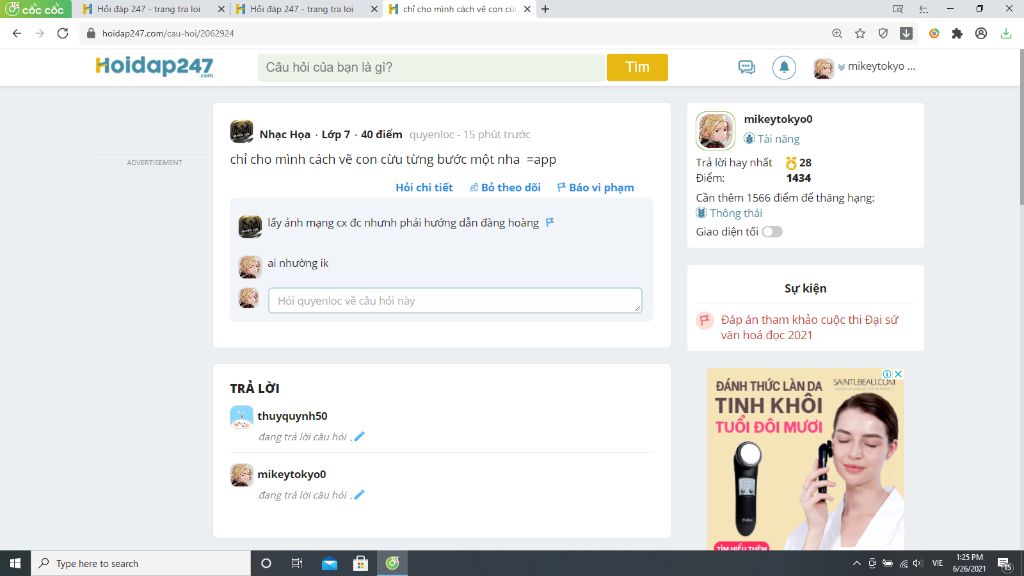Show hidden system tray icons chevron

(856, 563)
